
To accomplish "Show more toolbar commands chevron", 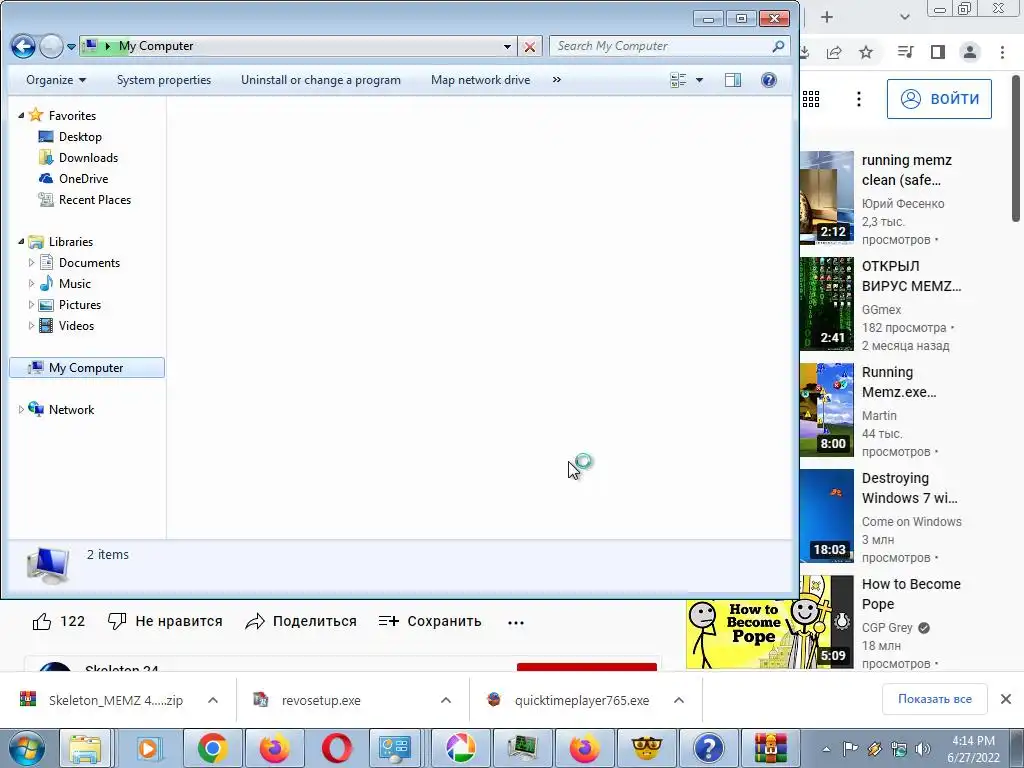I will pyautogui.click(x=556, y=80).
